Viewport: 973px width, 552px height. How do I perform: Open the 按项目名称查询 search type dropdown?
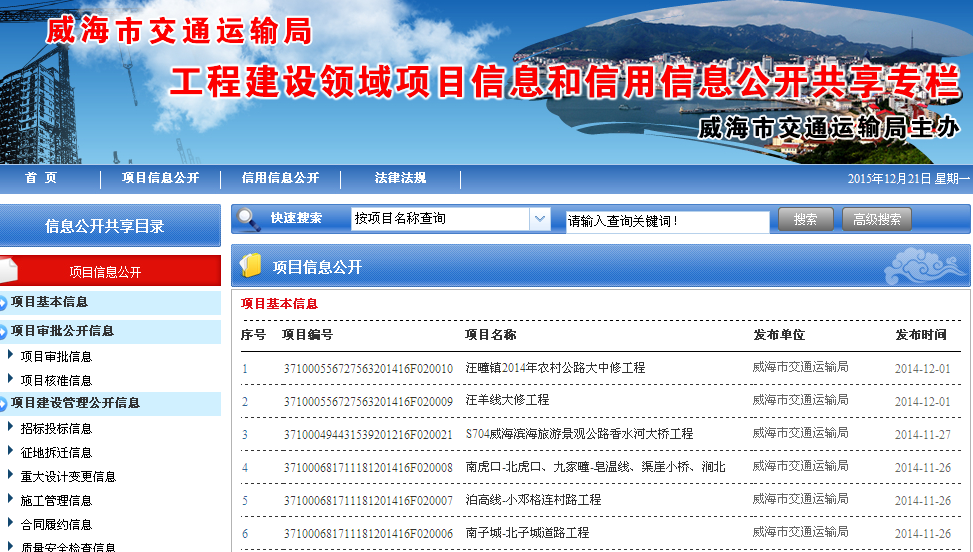(539, 219)
